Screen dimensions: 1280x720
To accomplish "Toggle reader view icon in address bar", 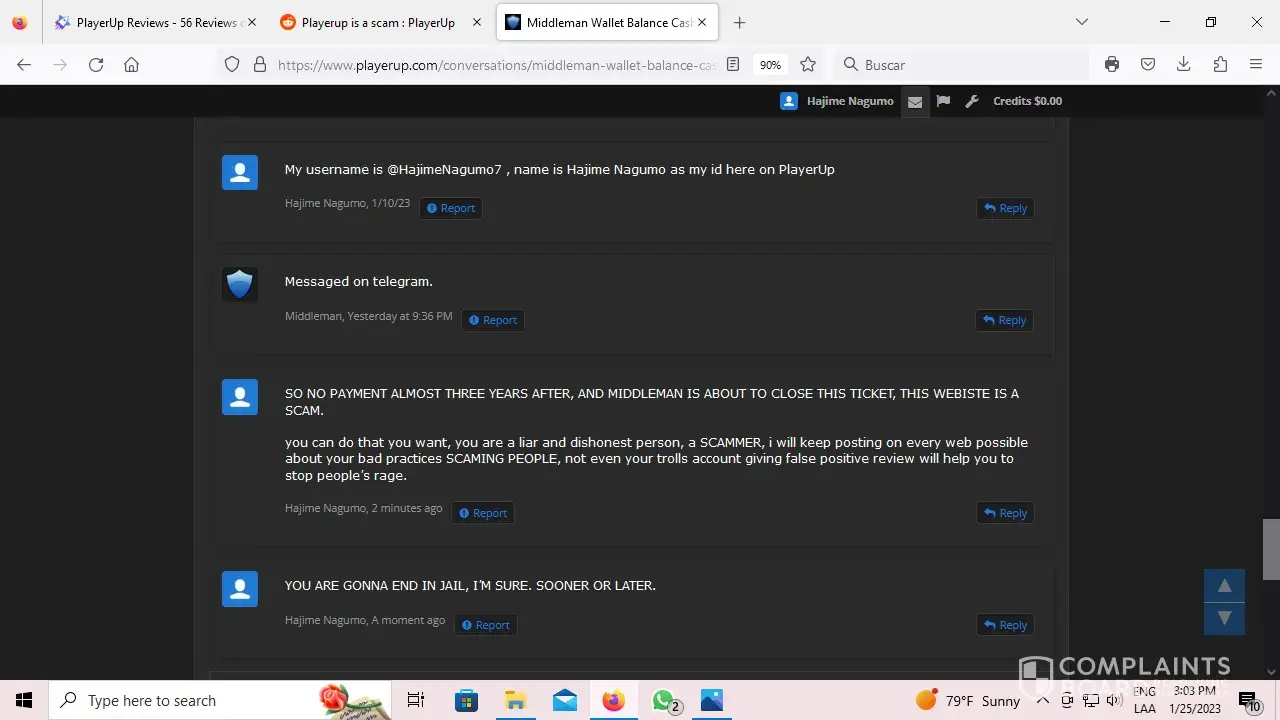I will 733,64.
